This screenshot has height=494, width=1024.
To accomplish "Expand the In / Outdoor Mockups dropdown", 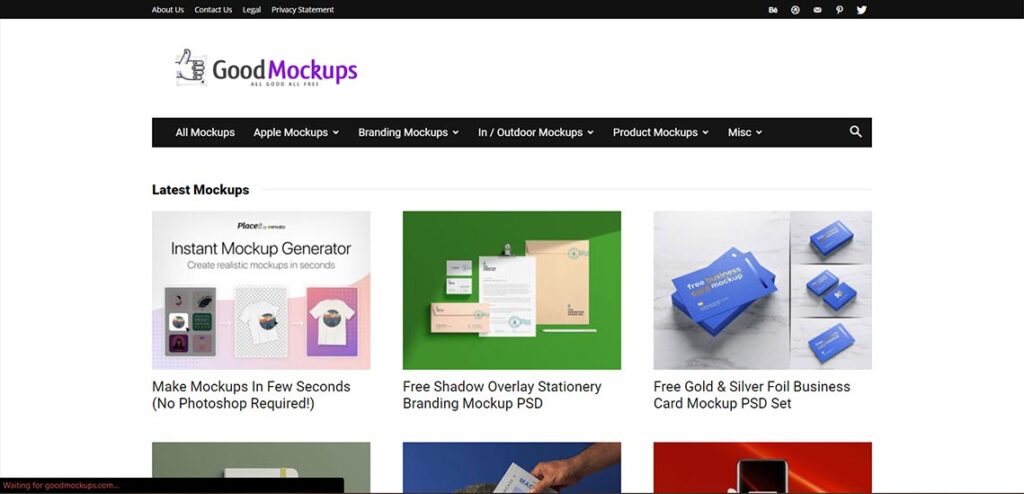I will pyautogui.click(x=536, y=132).
